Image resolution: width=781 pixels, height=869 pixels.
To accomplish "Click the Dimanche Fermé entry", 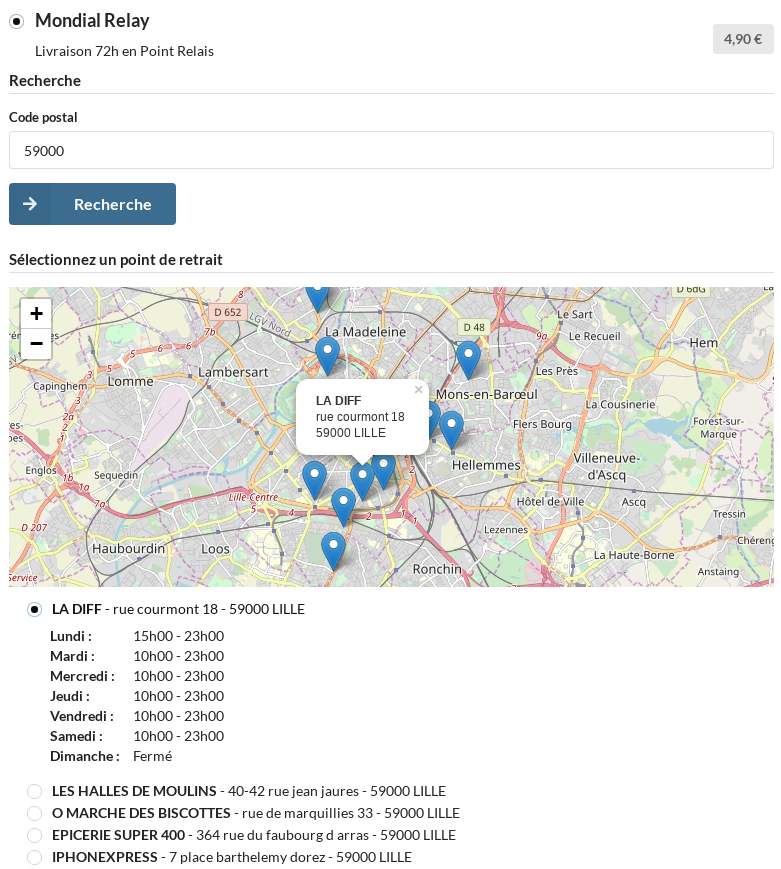I will pos(111,756).
